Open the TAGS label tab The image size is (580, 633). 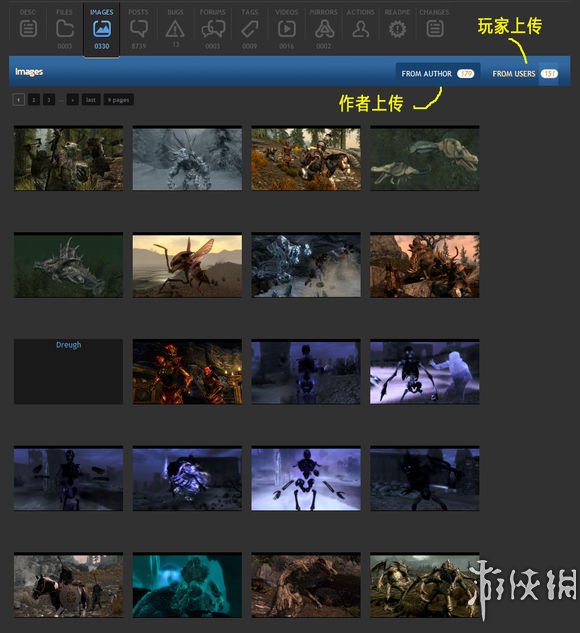pos(249,28)
